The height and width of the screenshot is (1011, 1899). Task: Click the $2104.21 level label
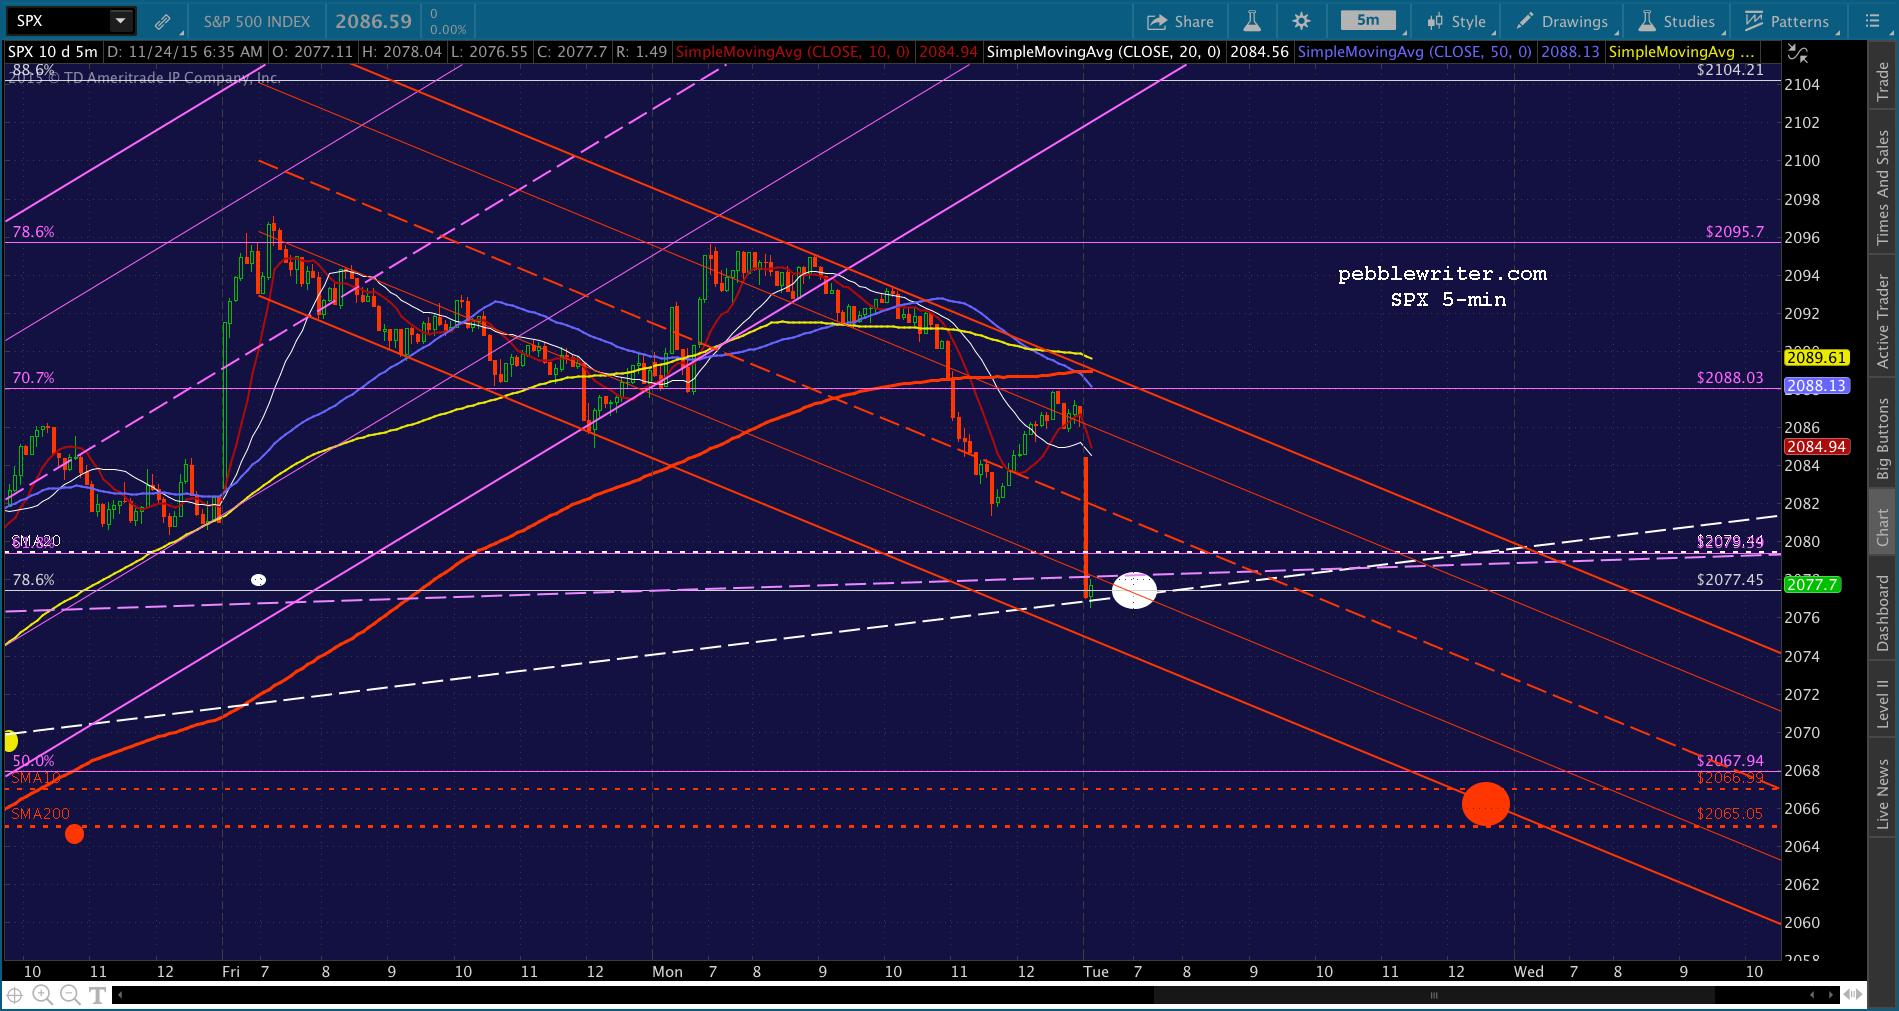tap(1730, 70)
